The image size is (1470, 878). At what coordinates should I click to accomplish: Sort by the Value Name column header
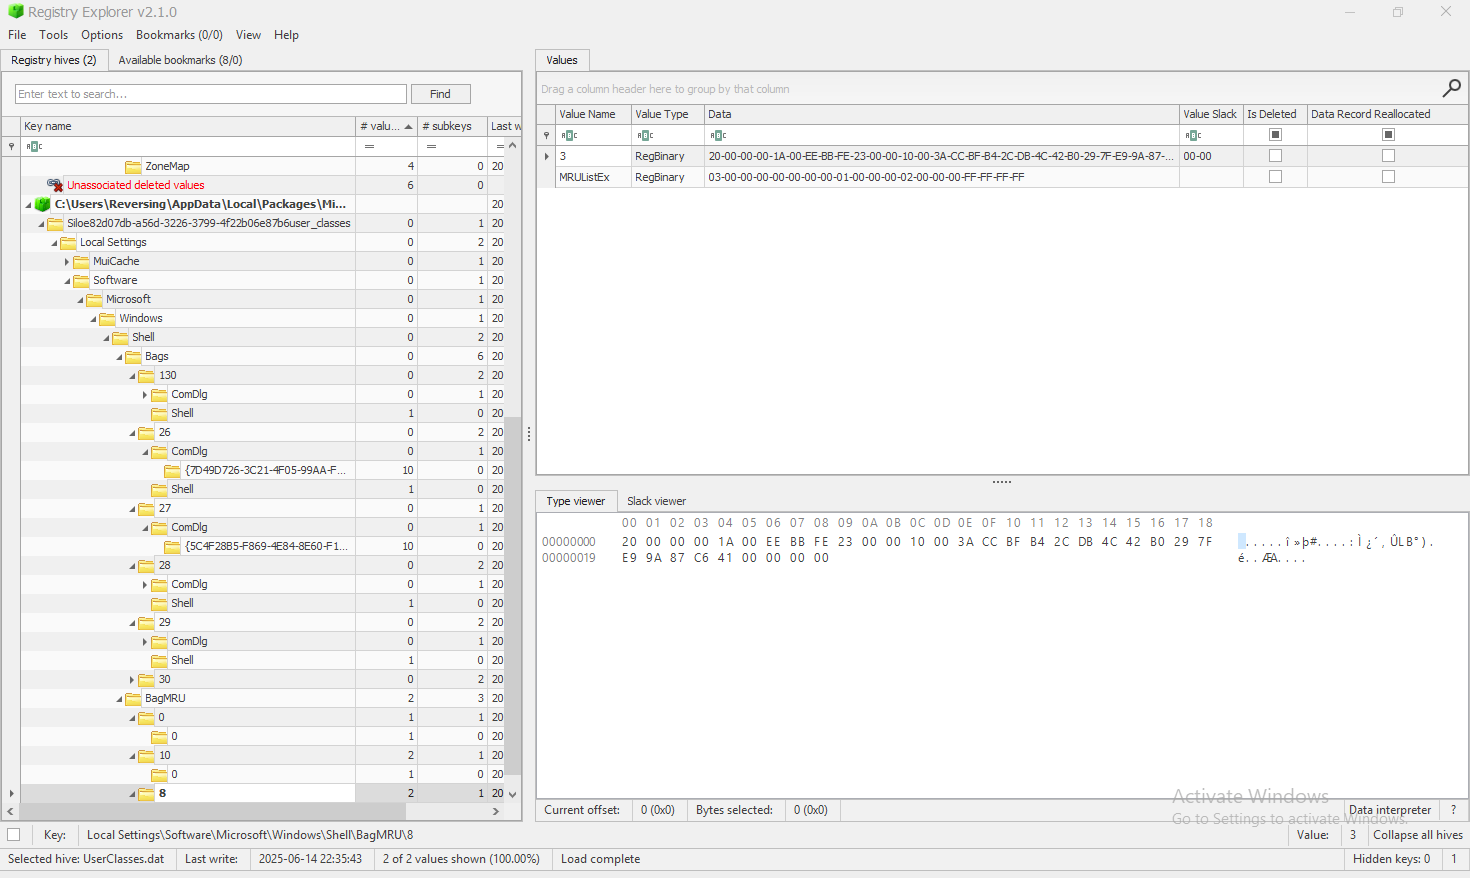point(593,114)
